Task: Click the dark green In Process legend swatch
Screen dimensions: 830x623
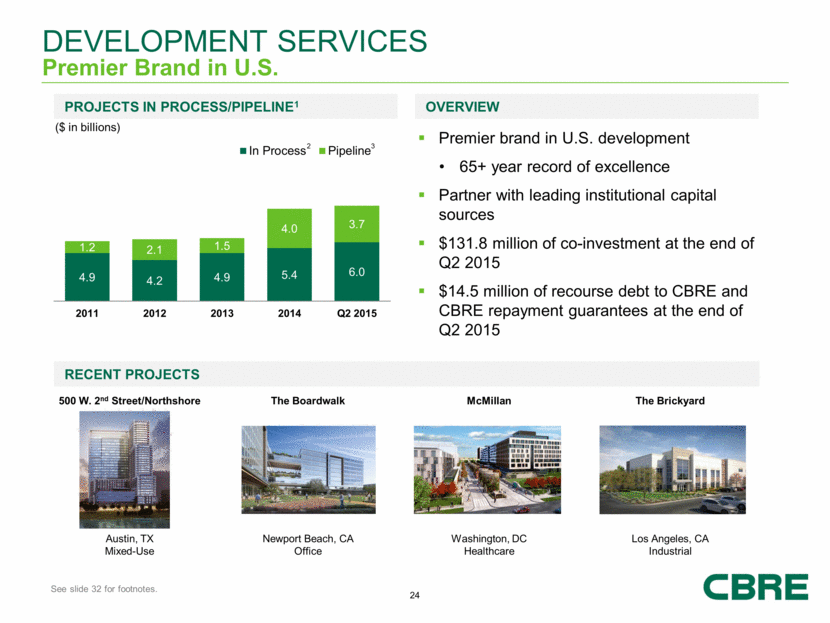Action: 242,152
